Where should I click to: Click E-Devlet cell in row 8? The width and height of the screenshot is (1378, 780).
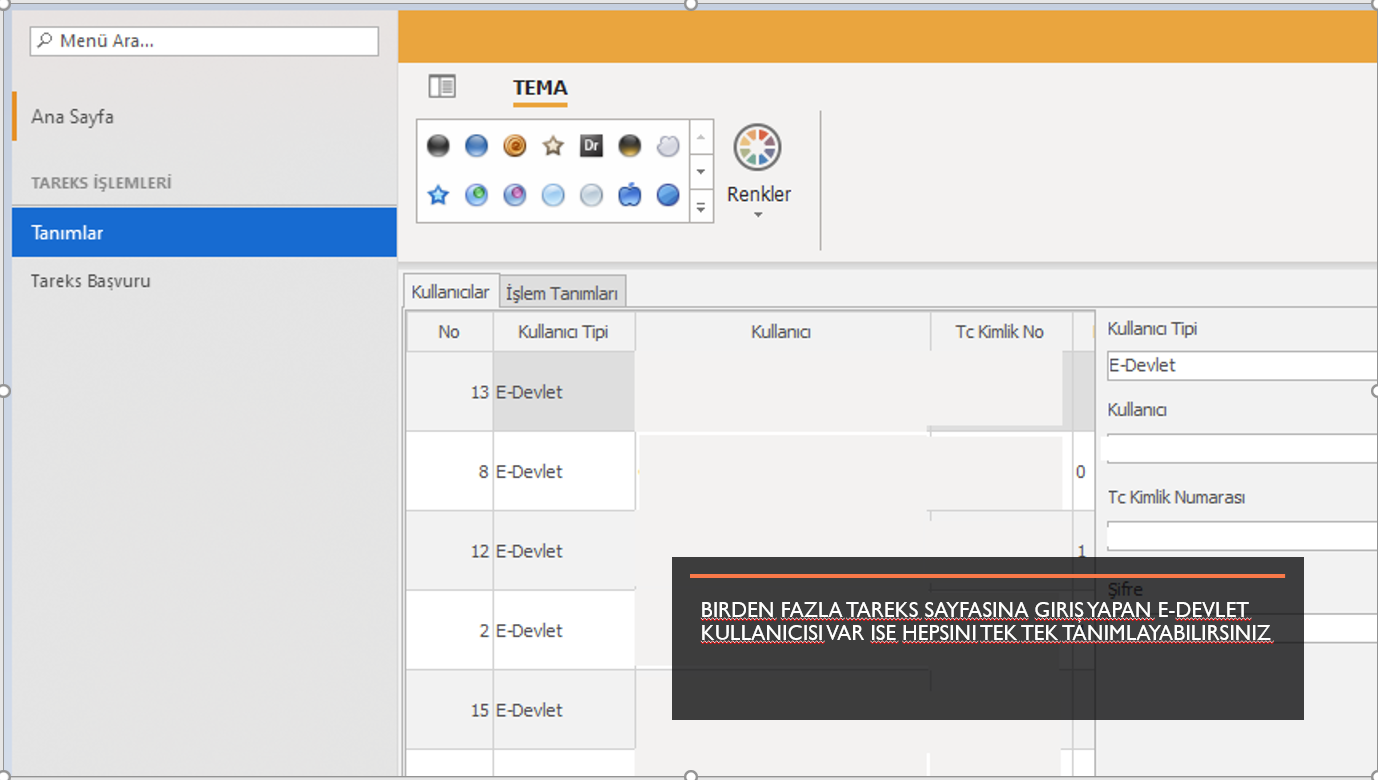[564, 472]
